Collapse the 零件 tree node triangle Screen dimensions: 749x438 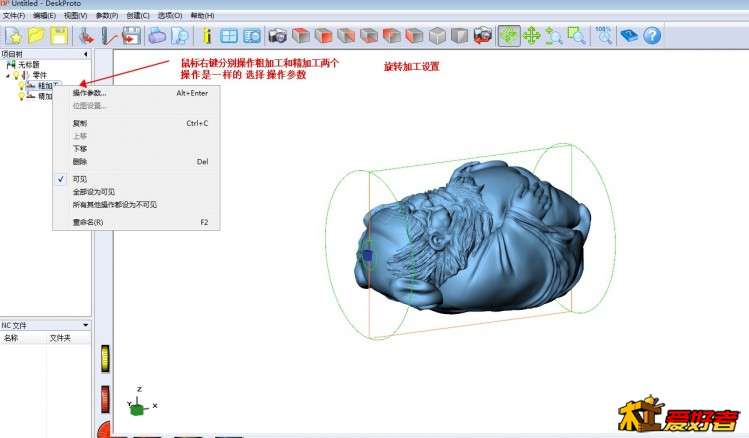click(x=5, y=75)
